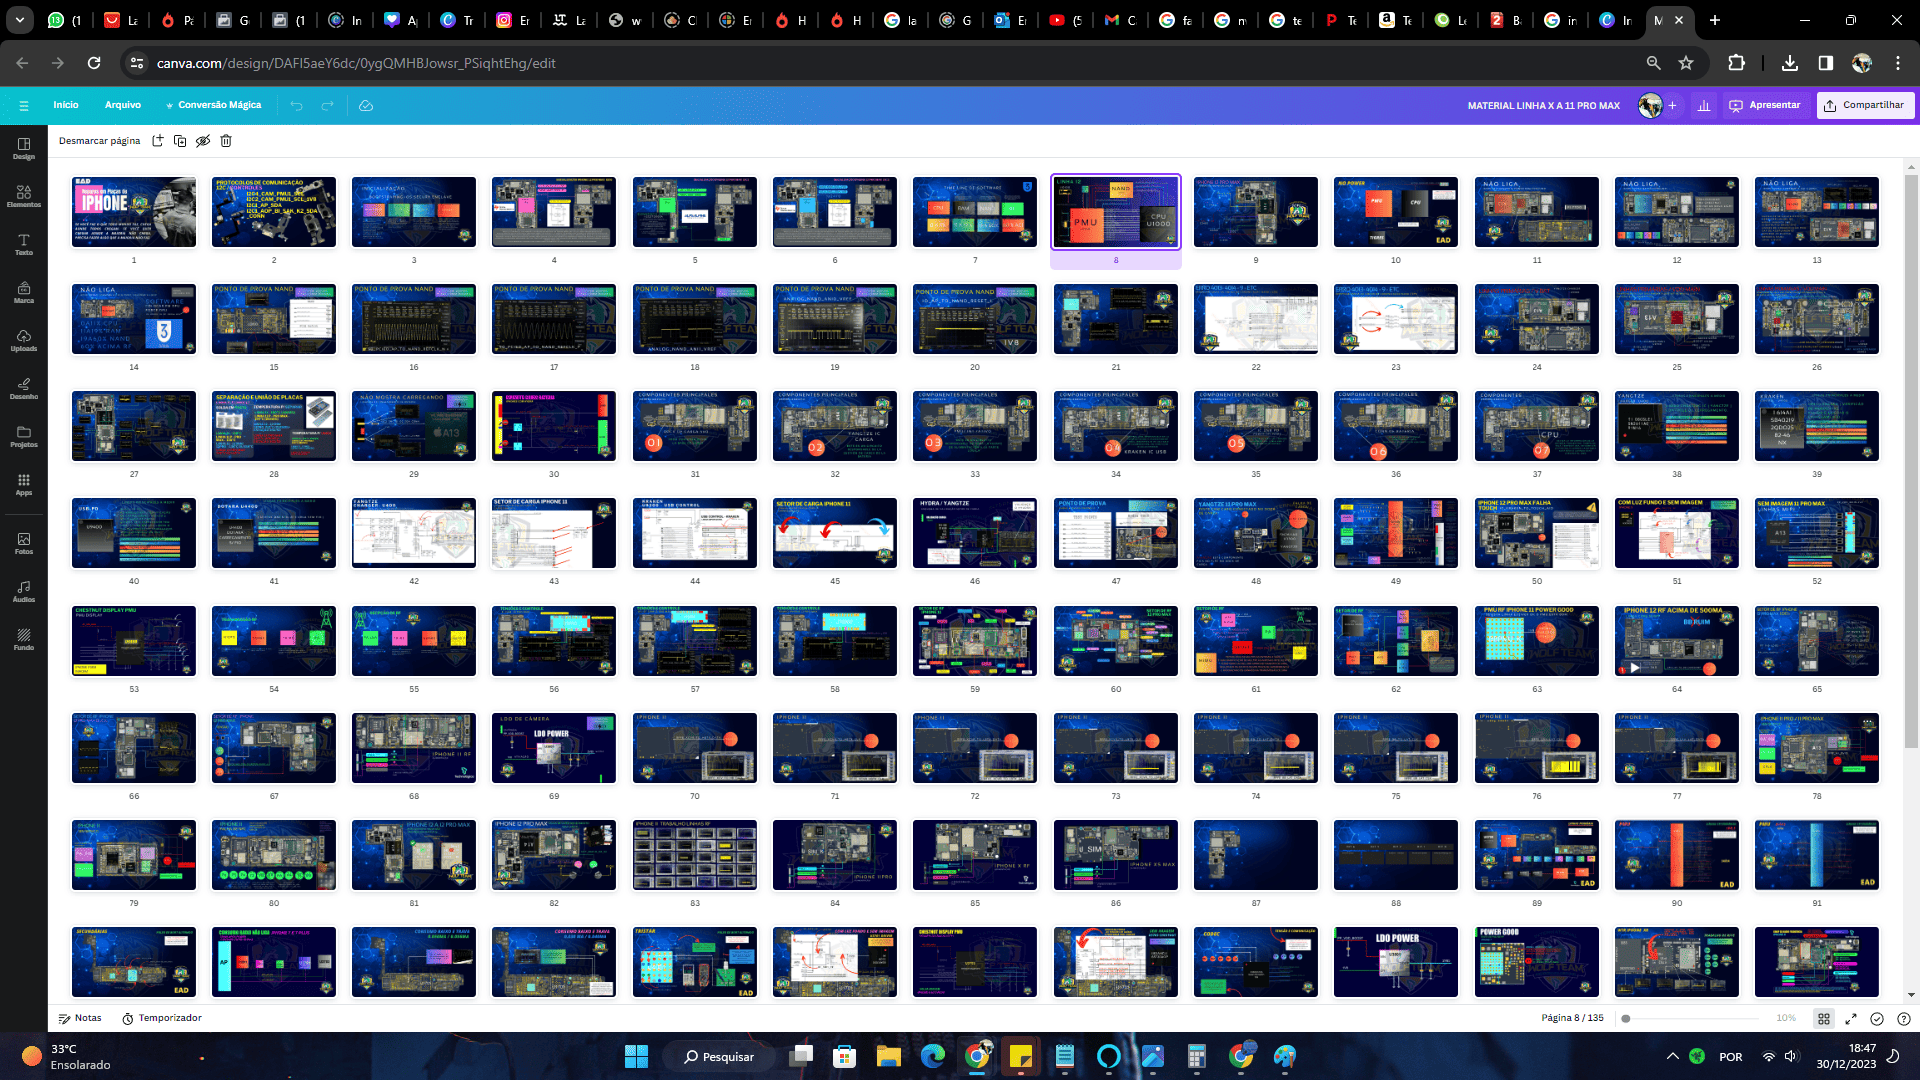The image size is (1920, 1080).
Task: Expand Chrome tab search chevron
Action: 19,20
